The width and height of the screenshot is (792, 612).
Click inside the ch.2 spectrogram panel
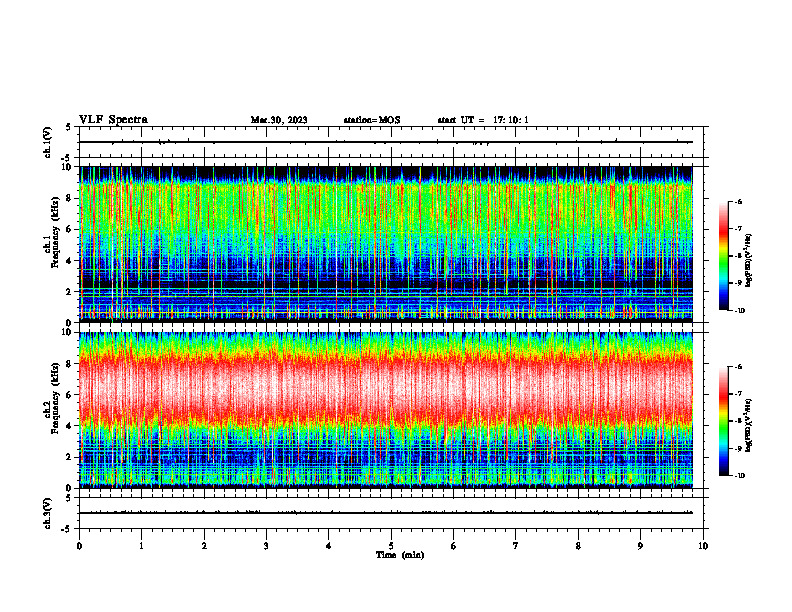pos(385,410)
